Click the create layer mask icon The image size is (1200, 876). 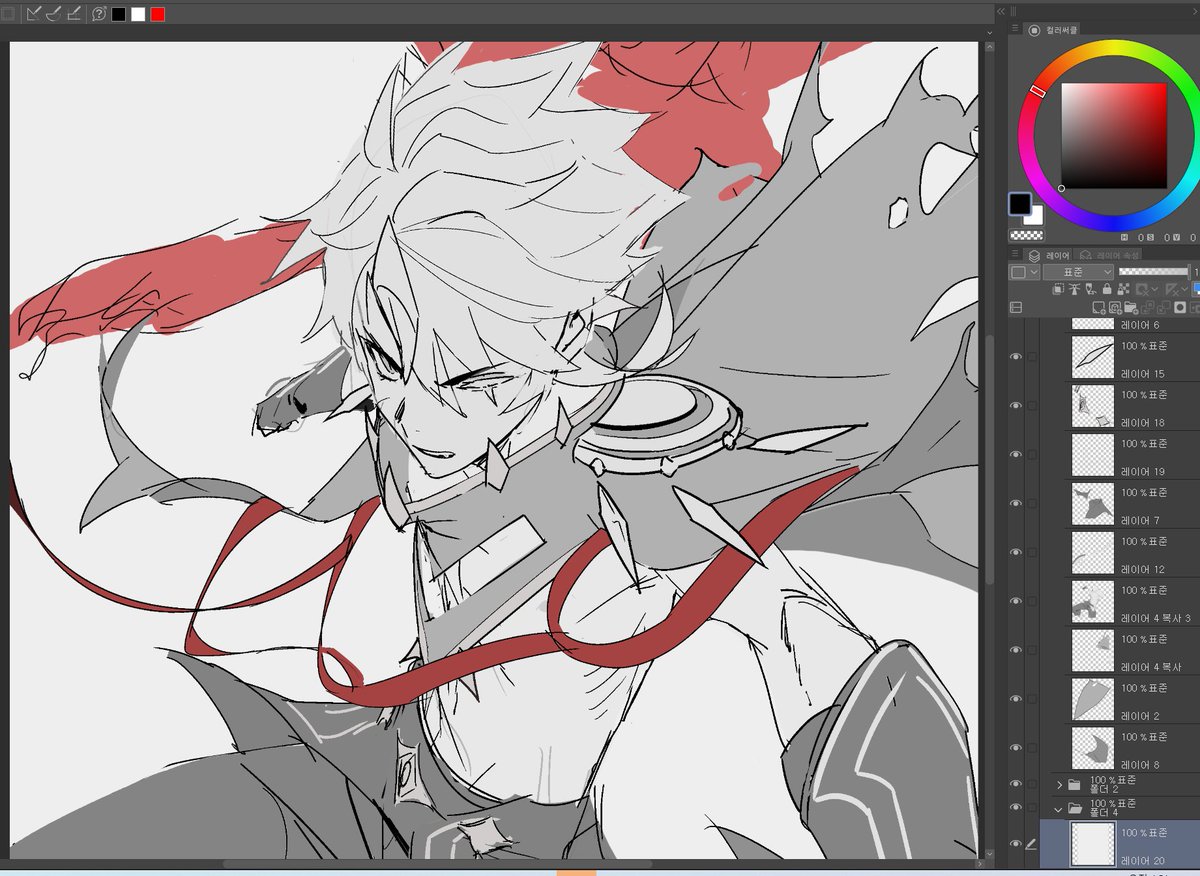pyautogui.click(x=1180, y=308)
